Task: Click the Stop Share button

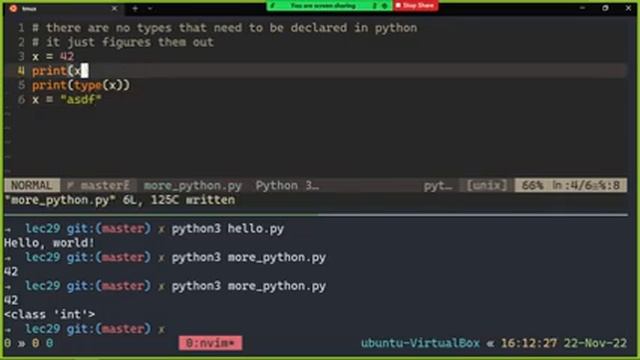Action: pyautogui.click(x=416, y=6)
